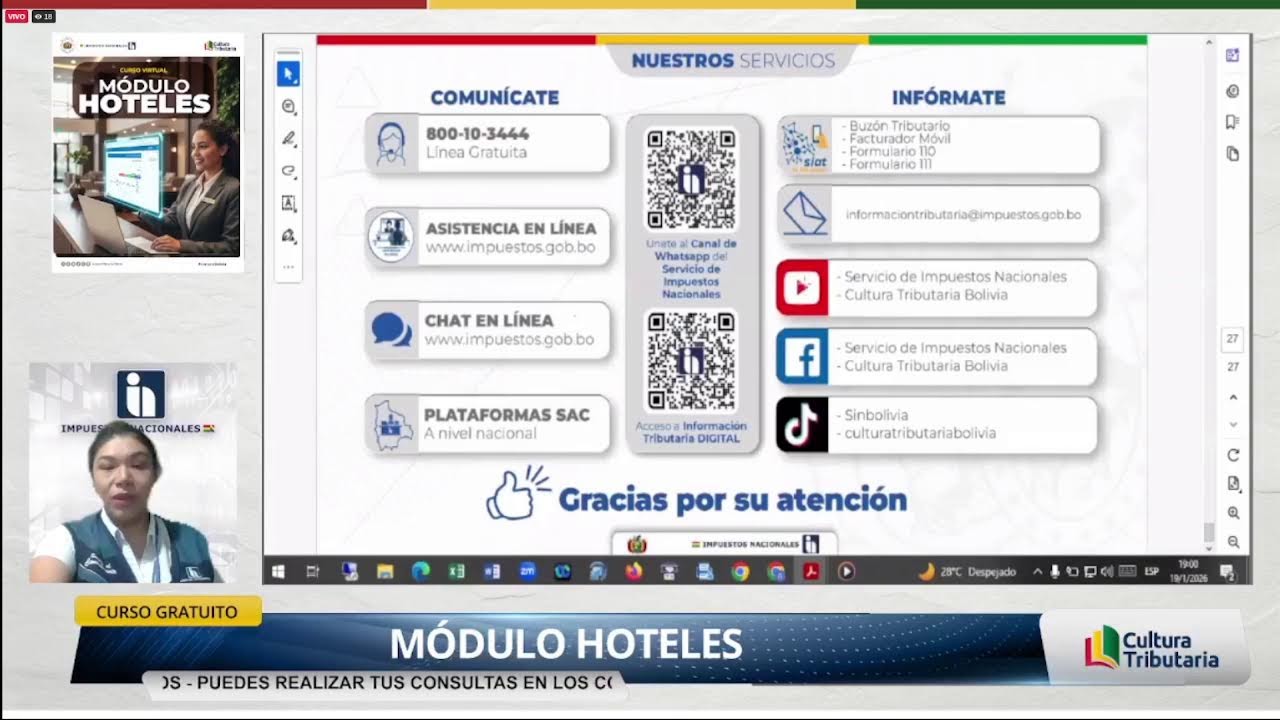This screenshot has width=1280, height=720.
Task: Click the page display options icon
Action: click(1233, 484)
